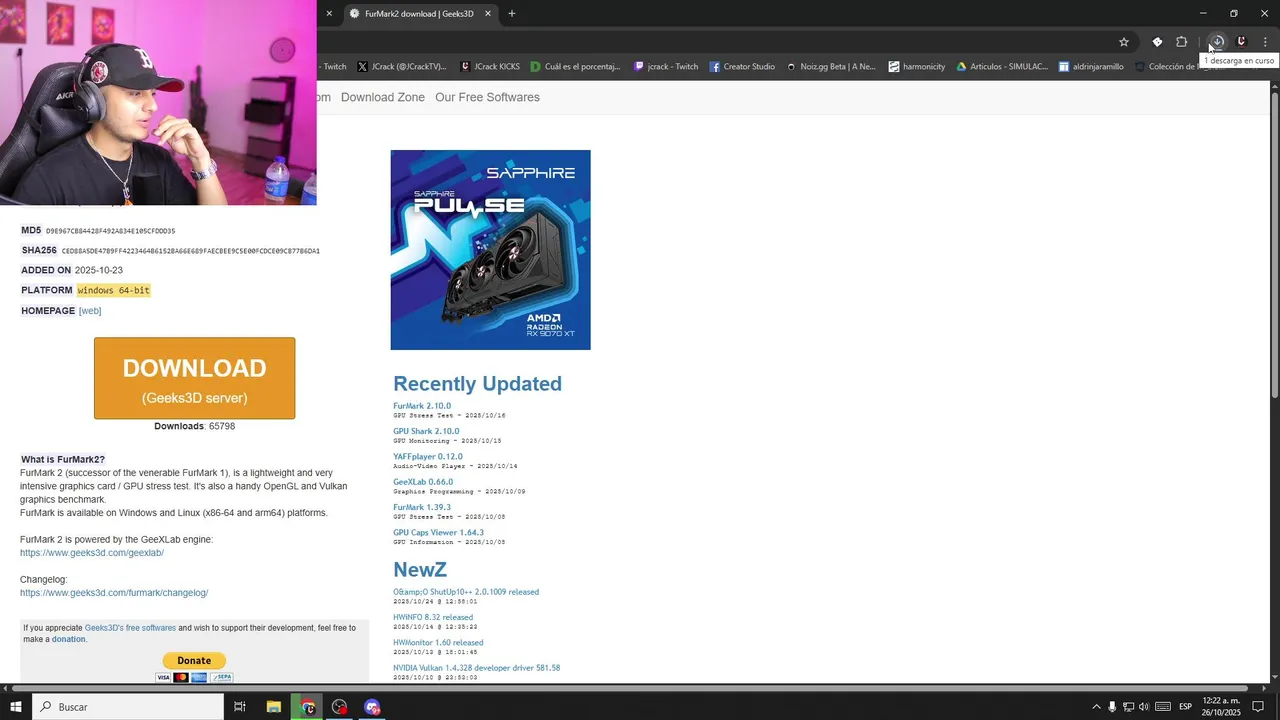This screenshot has width=1280, height=720.
Task: Click the donation text link
Action: (68, 639)
